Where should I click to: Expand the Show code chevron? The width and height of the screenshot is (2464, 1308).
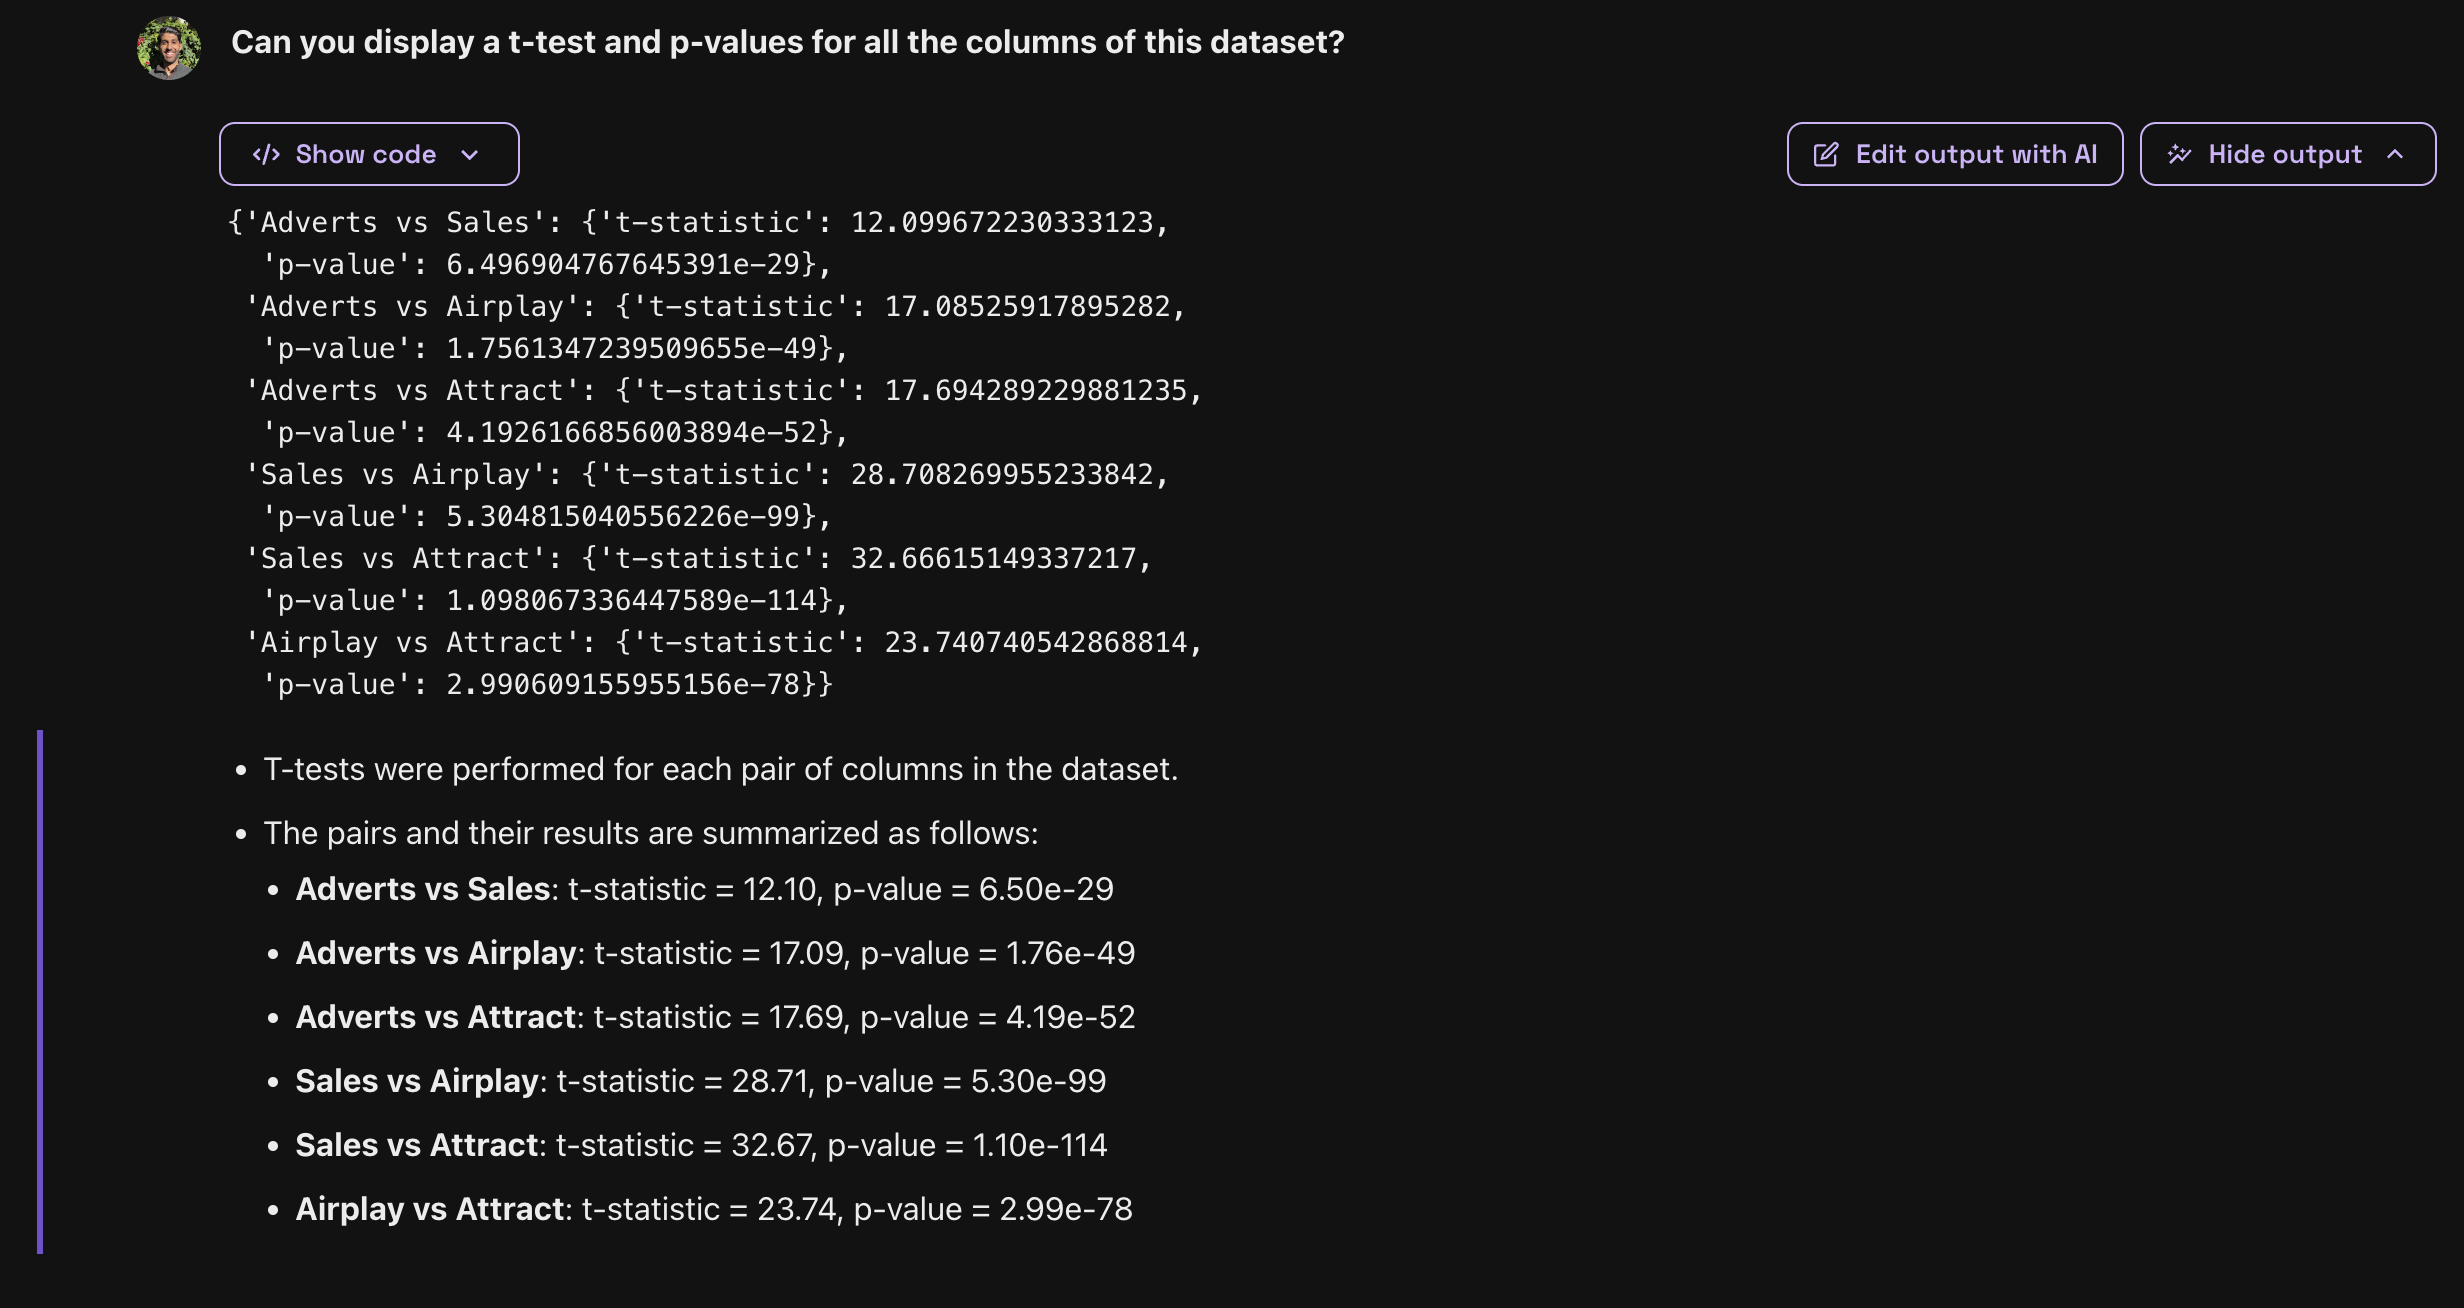pos(470,155)
